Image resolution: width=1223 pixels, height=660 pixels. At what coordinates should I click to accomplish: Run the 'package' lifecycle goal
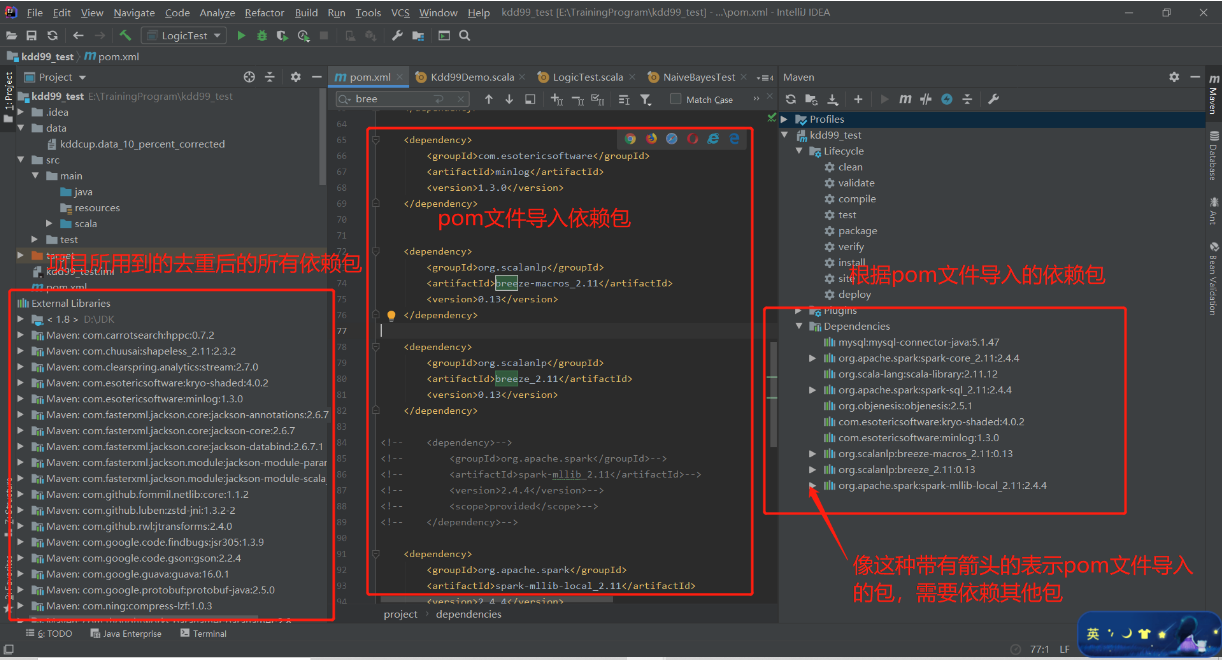click(x=857, y=231)
